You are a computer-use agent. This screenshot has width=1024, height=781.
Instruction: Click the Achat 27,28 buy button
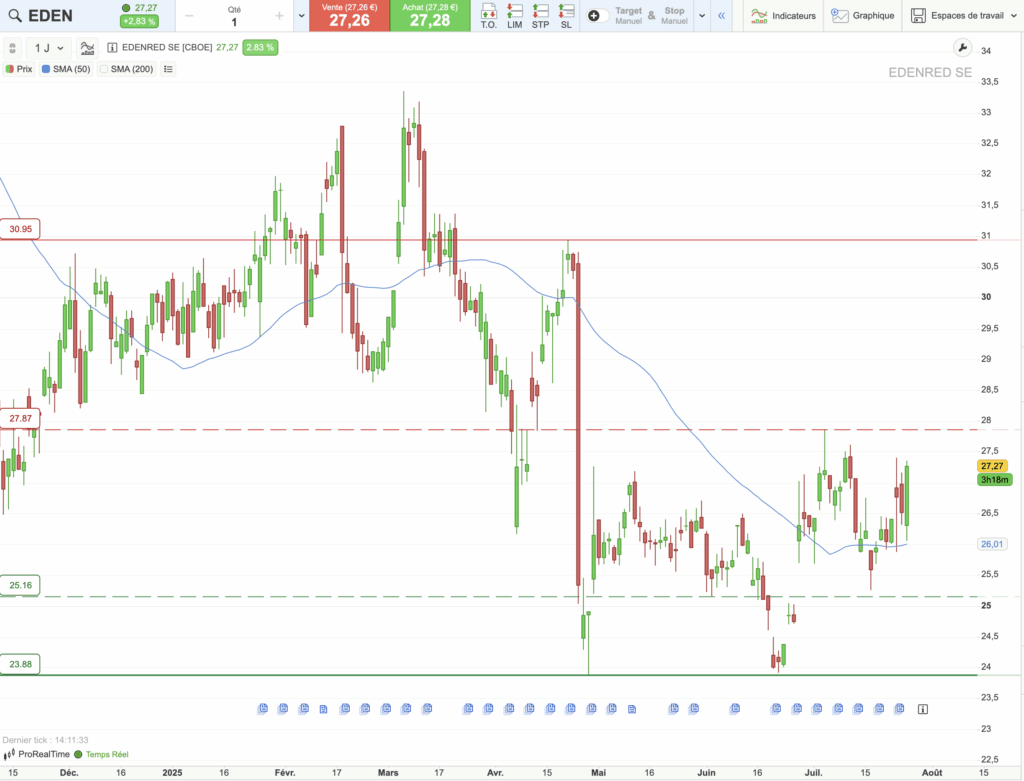click(x=430, y=16)
